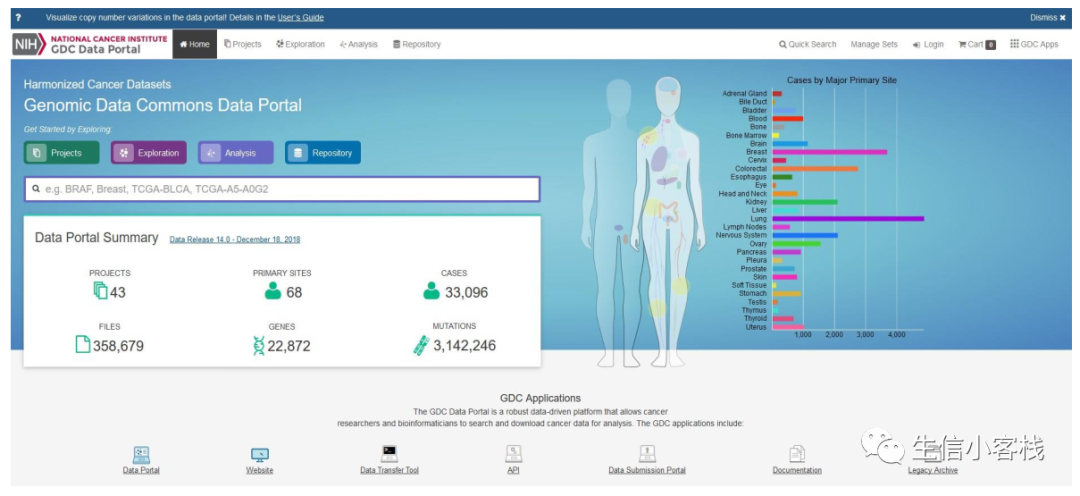Click the Data Submission Portal icon

coord(647,453)
